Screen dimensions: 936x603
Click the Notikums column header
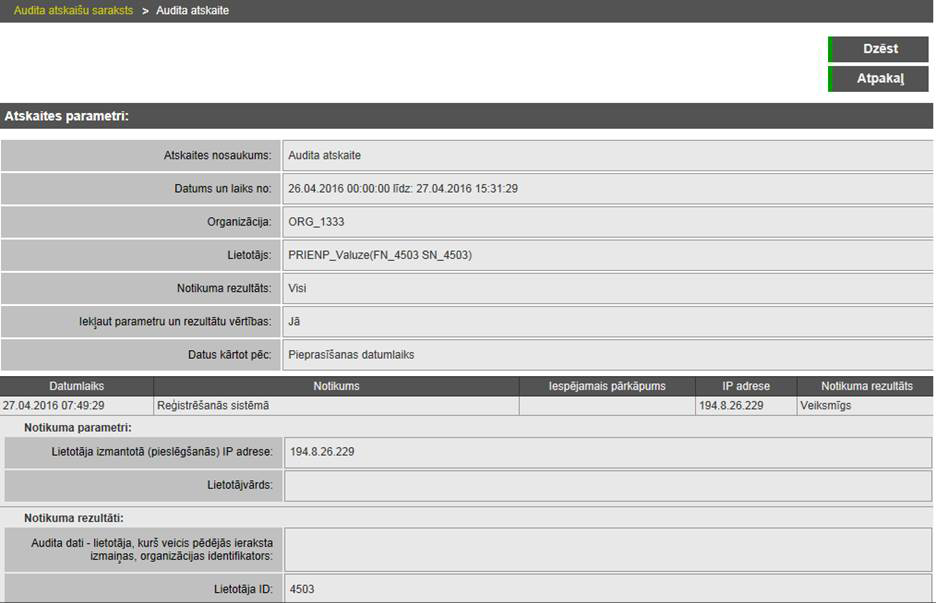coord(336,386)
